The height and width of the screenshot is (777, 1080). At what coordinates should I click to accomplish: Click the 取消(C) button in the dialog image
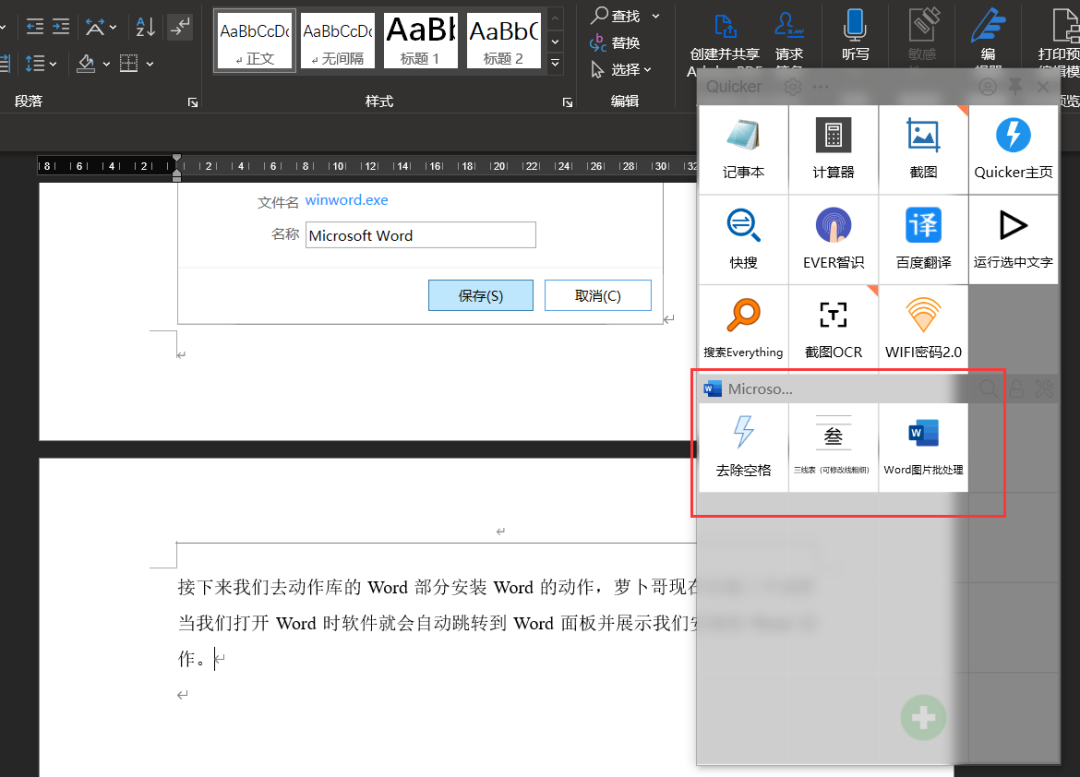tap(598, 296)
